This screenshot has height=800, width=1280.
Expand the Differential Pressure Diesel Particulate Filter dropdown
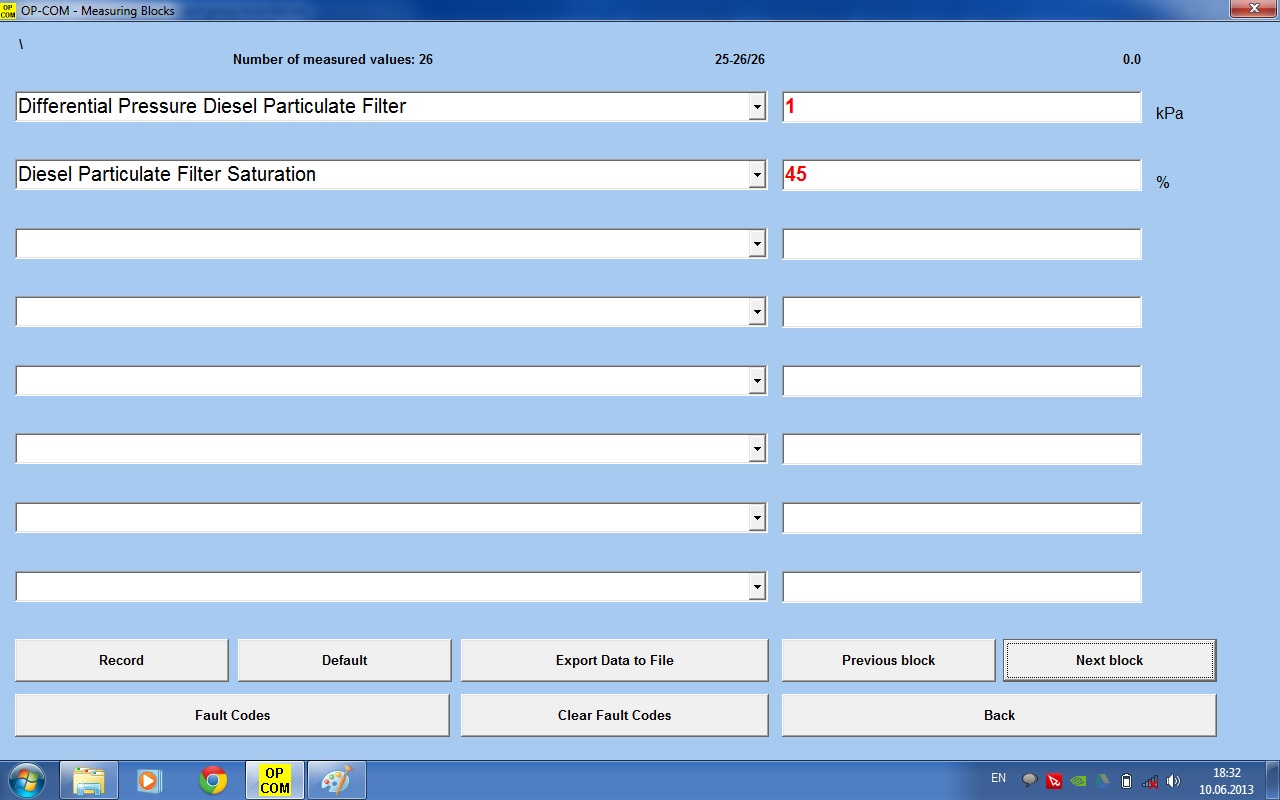pos(757,107)
